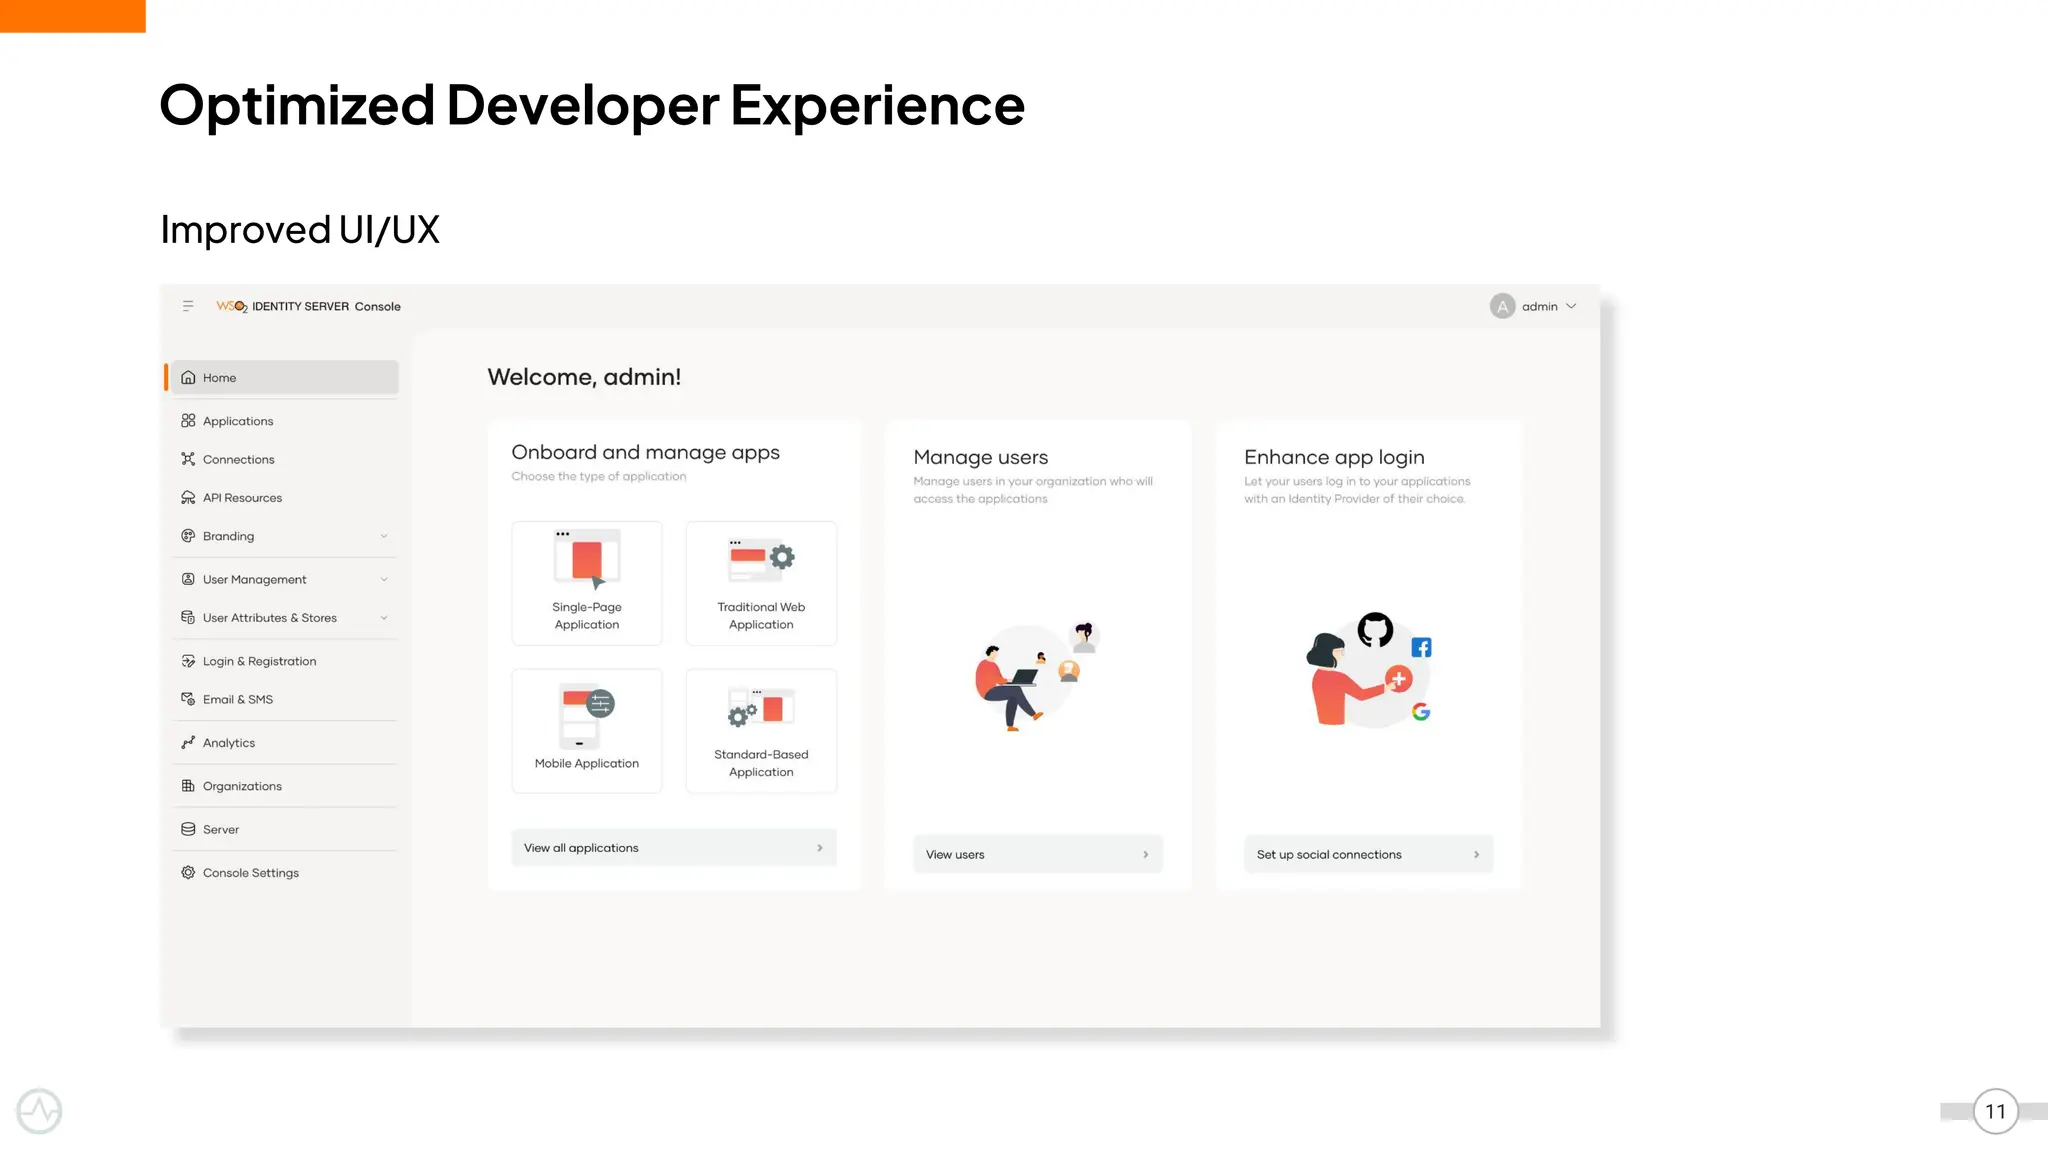The image size is (2048, 1152).
Task: Choose the Standard-Based Application card
Action: pyautogui.click(x=761, y=731)
